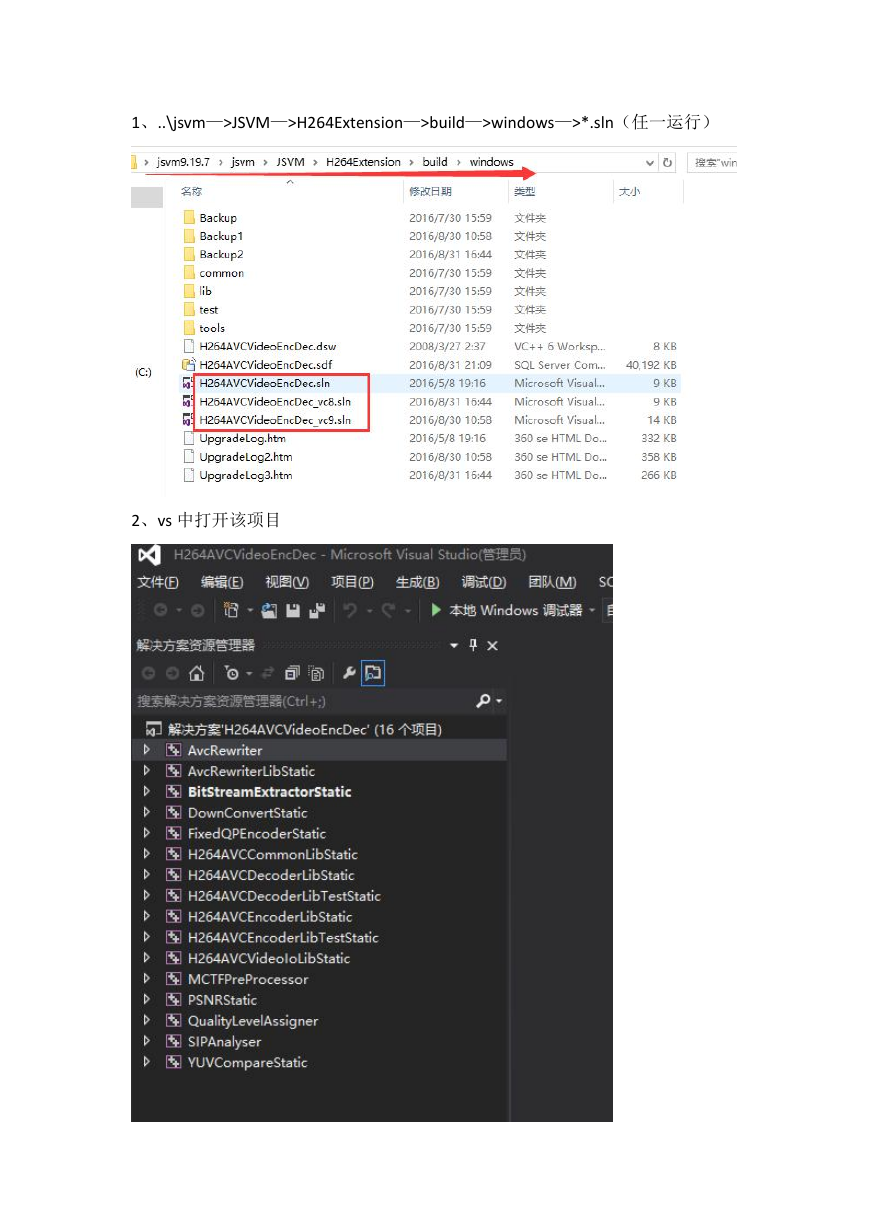
Task: Expand the BitStreamExtractorStatic project node
Action: pyautogui.click(x=147, y=792)
